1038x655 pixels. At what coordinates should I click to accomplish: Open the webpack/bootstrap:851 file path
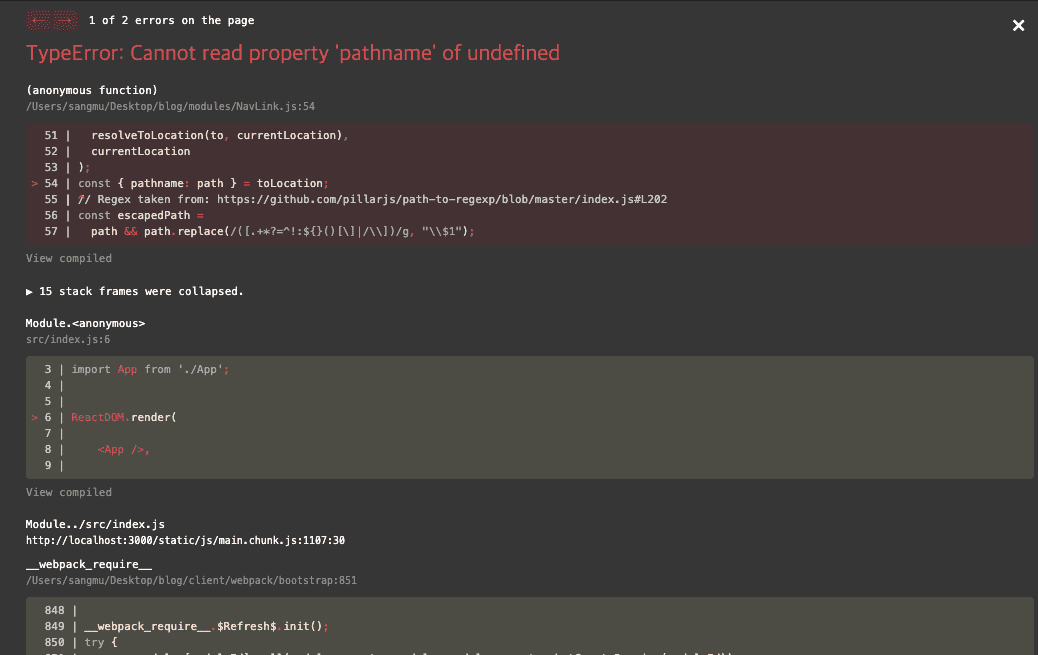click(x=191, y=580)
